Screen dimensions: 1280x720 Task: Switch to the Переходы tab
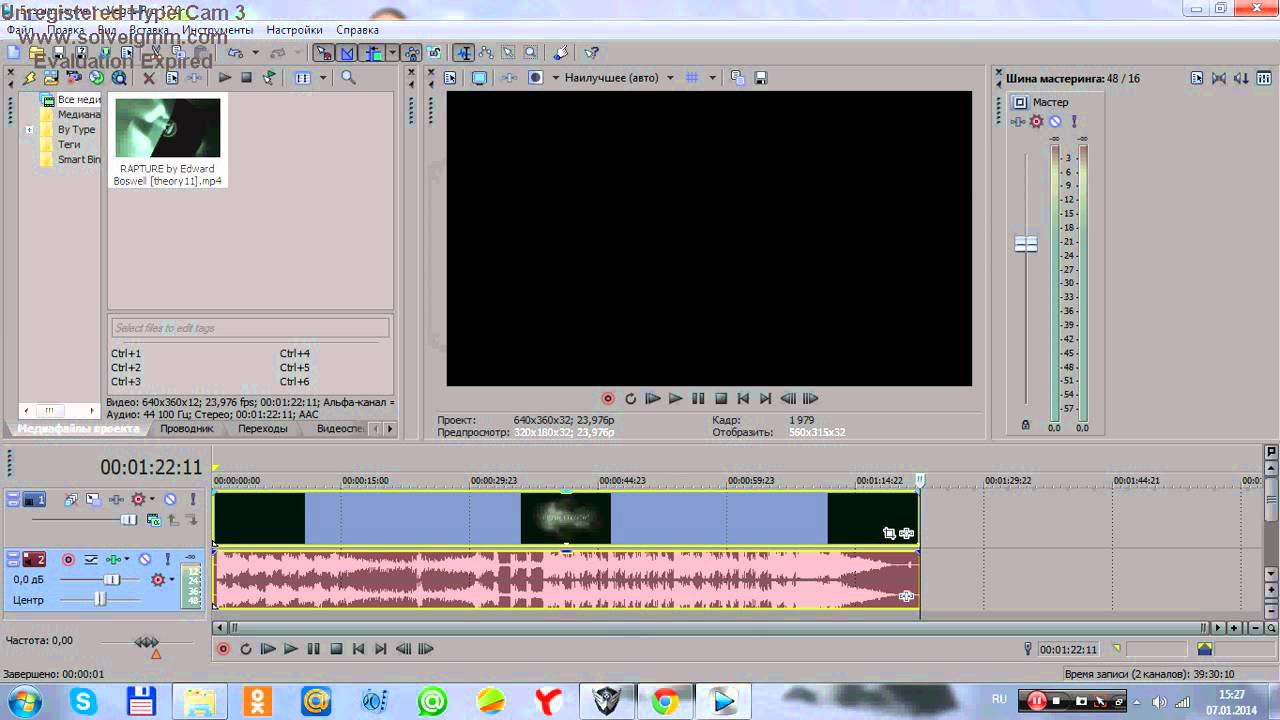click(x=263, y=429)
